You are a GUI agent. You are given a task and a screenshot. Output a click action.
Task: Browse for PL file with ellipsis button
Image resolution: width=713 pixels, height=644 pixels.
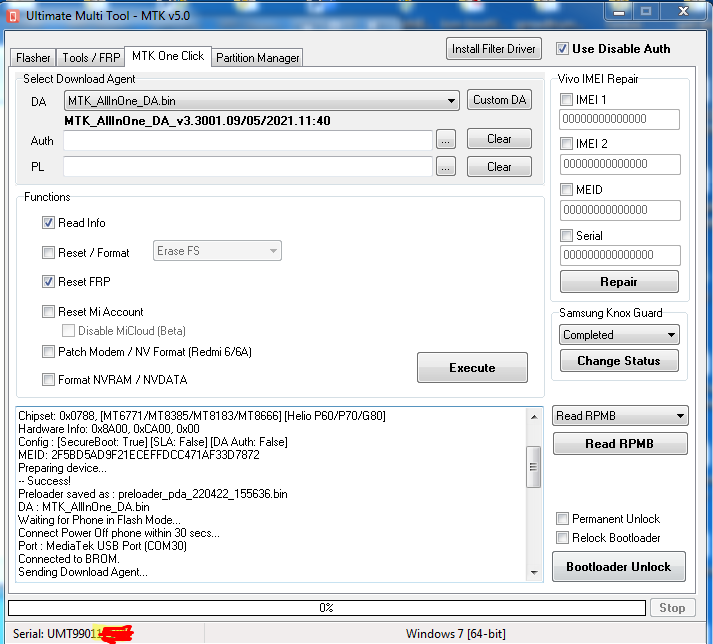446,167
